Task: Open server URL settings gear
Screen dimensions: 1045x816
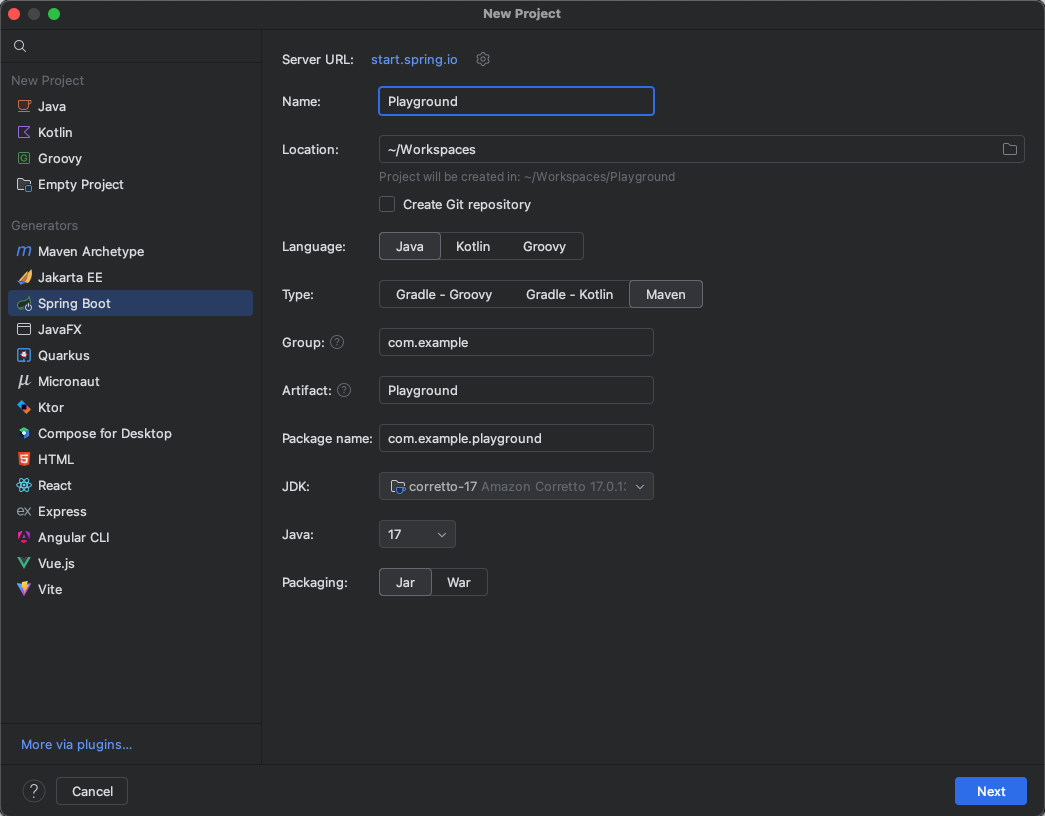Action: point(483,59)
